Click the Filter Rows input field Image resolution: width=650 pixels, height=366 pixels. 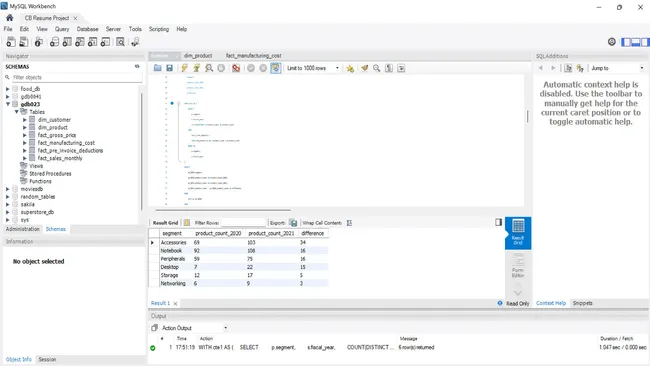(243, 223)
